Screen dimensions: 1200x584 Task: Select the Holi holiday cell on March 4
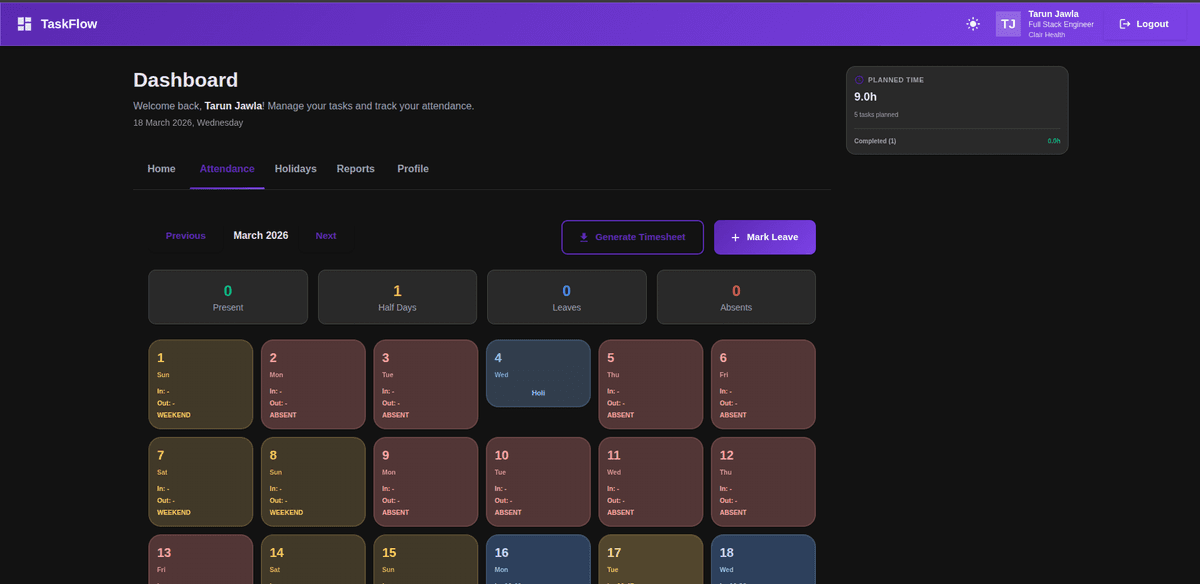[538, 373]
